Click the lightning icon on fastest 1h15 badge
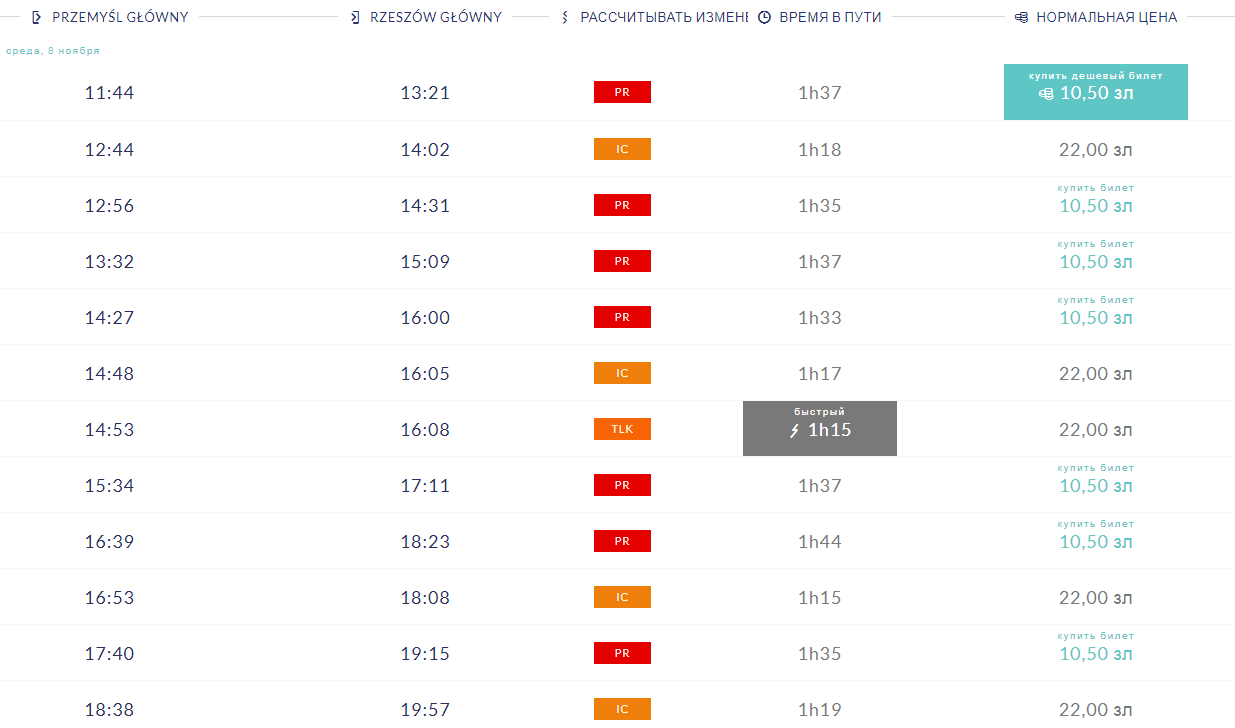Screen dimensions: 1235x728 796,431
